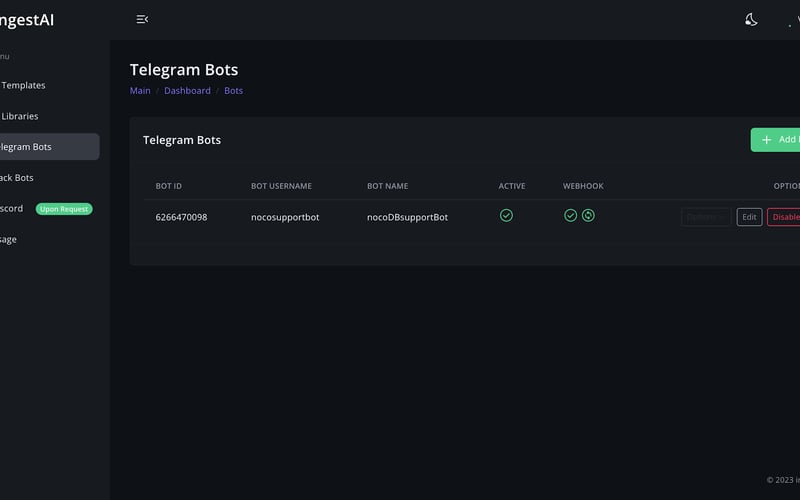Click the ACTIVE column header
The width and height of the screenshot is (800, 500).
coord(512,186)
